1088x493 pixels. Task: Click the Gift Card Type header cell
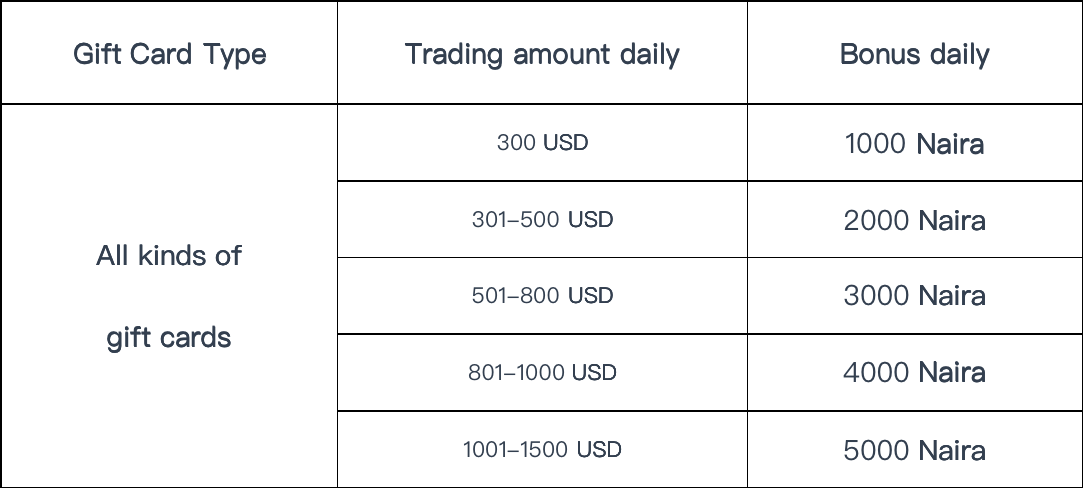(169, 53)
